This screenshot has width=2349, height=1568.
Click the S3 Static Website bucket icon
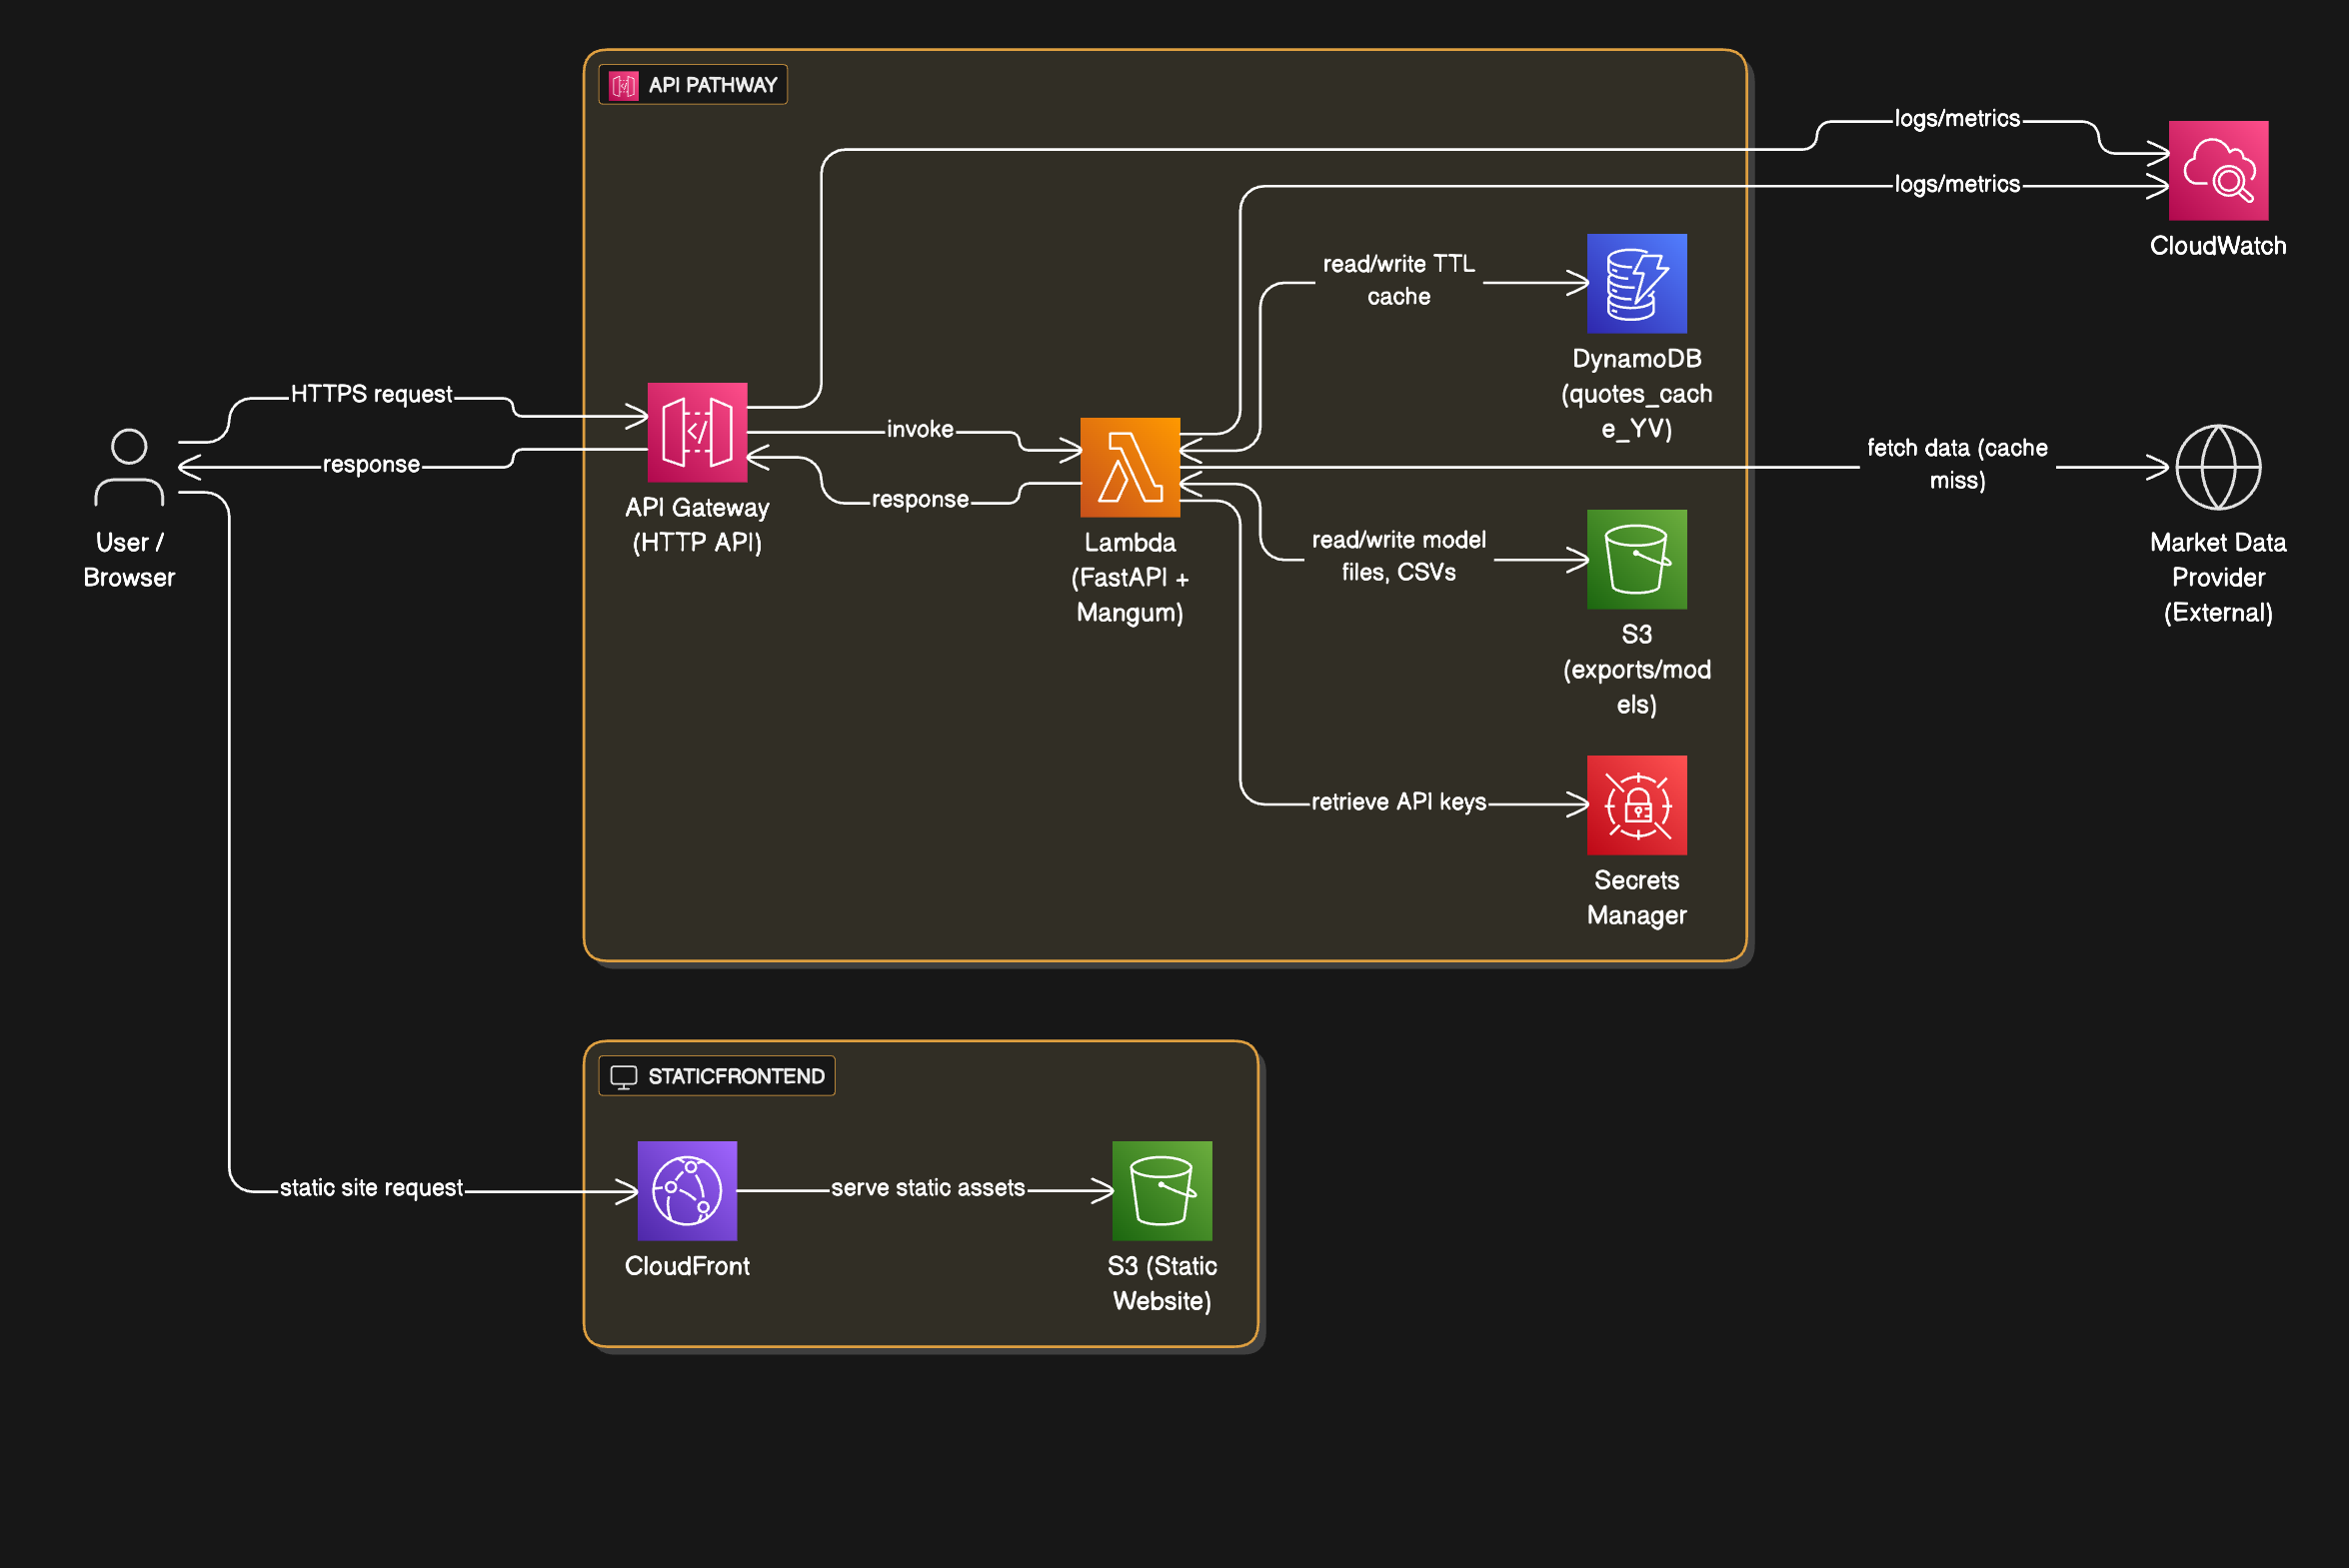(x=1162, y=1190)
